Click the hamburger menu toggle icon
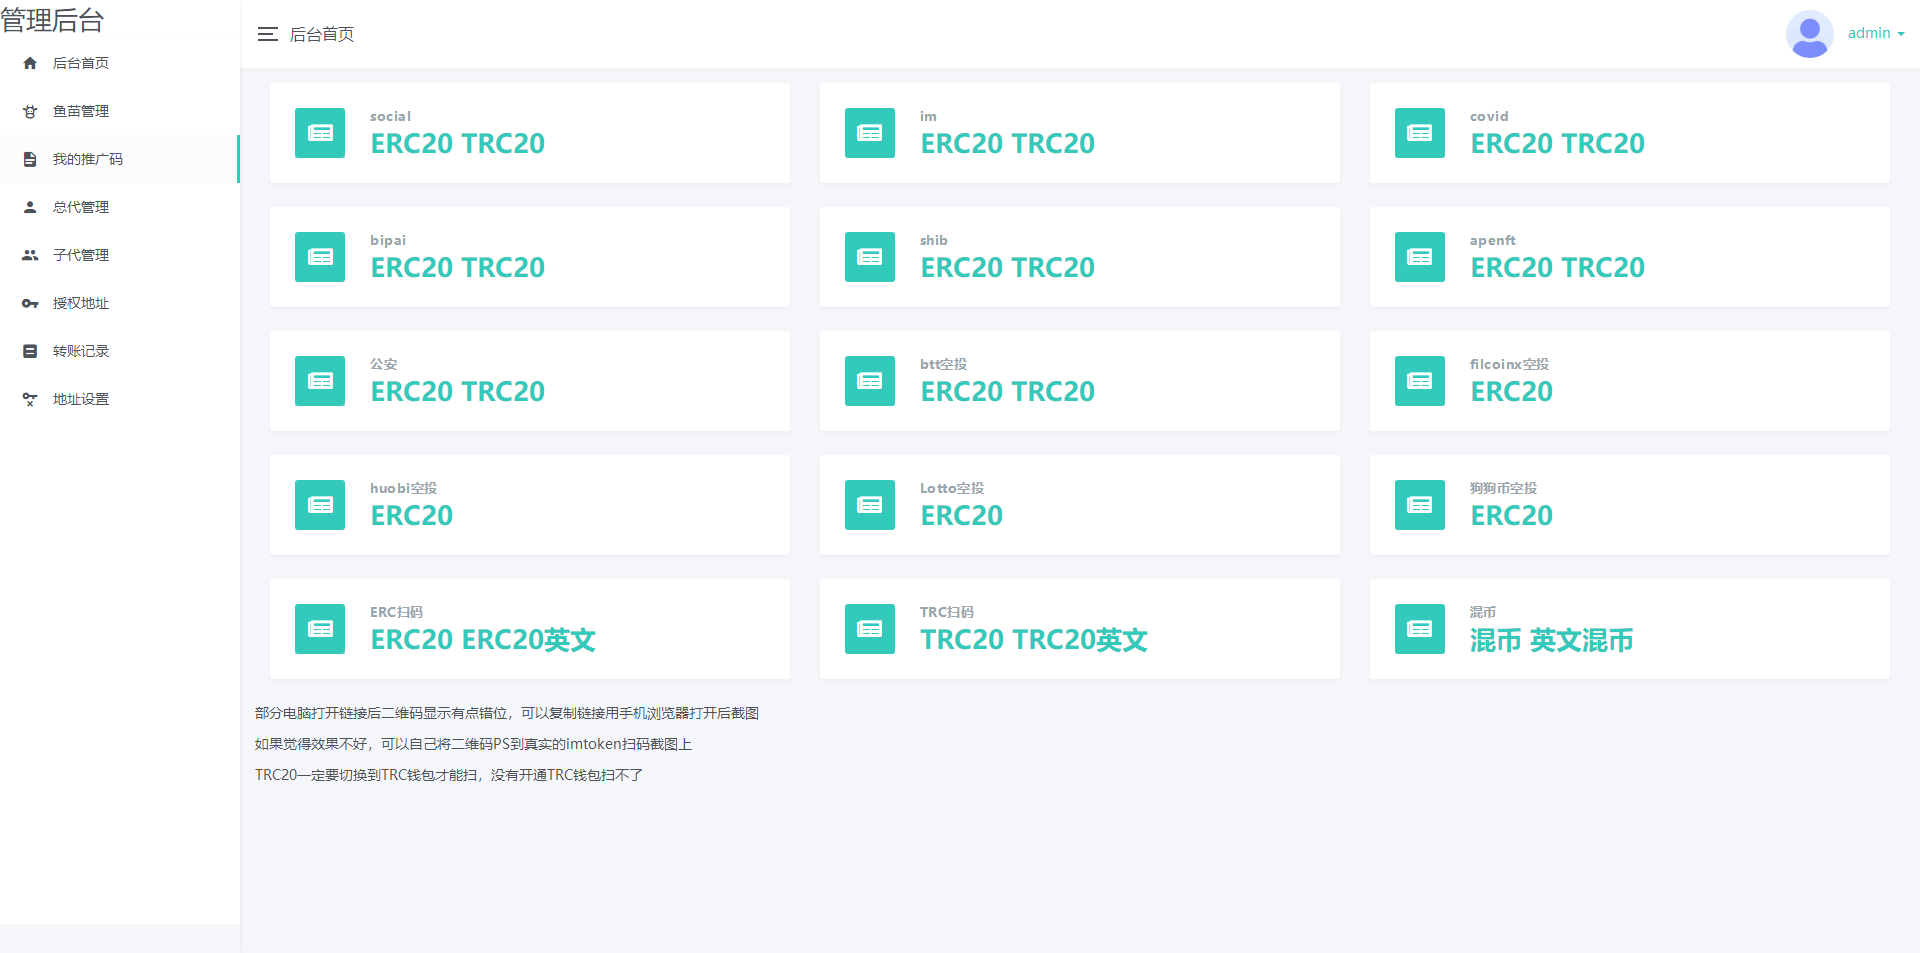This screenshot has height=953, width=1920. [267, 34]
